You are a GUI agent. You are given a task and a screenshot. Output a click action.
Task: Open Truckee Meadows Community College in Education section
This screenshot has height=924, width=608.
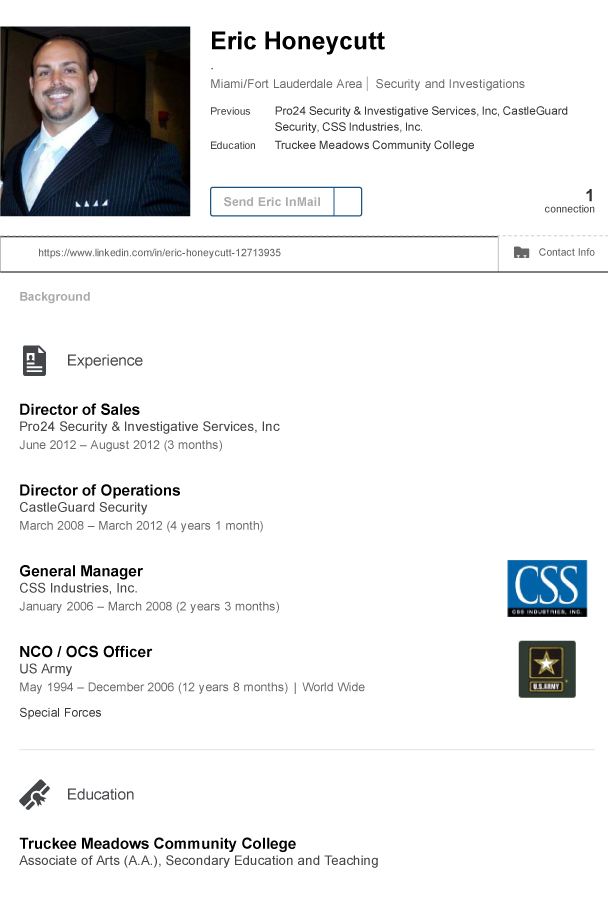(157, 843)
